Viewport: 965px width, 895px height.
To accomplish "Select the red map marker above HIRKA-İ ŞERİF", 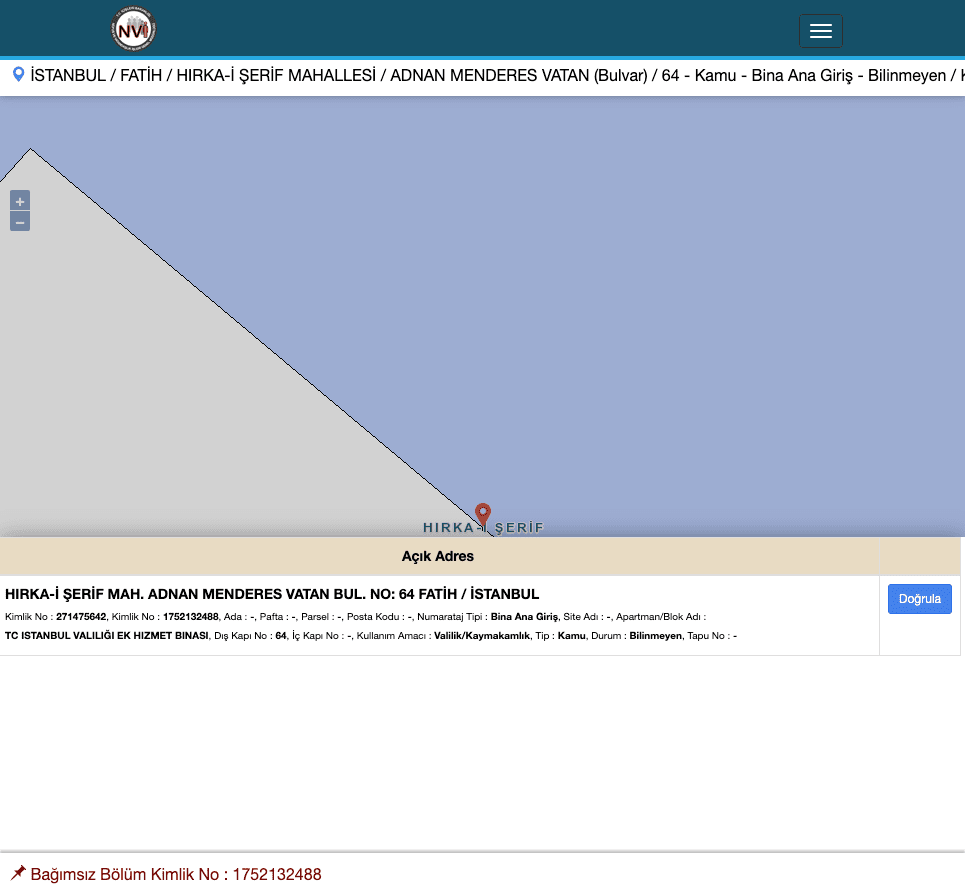I will (483, 510).
